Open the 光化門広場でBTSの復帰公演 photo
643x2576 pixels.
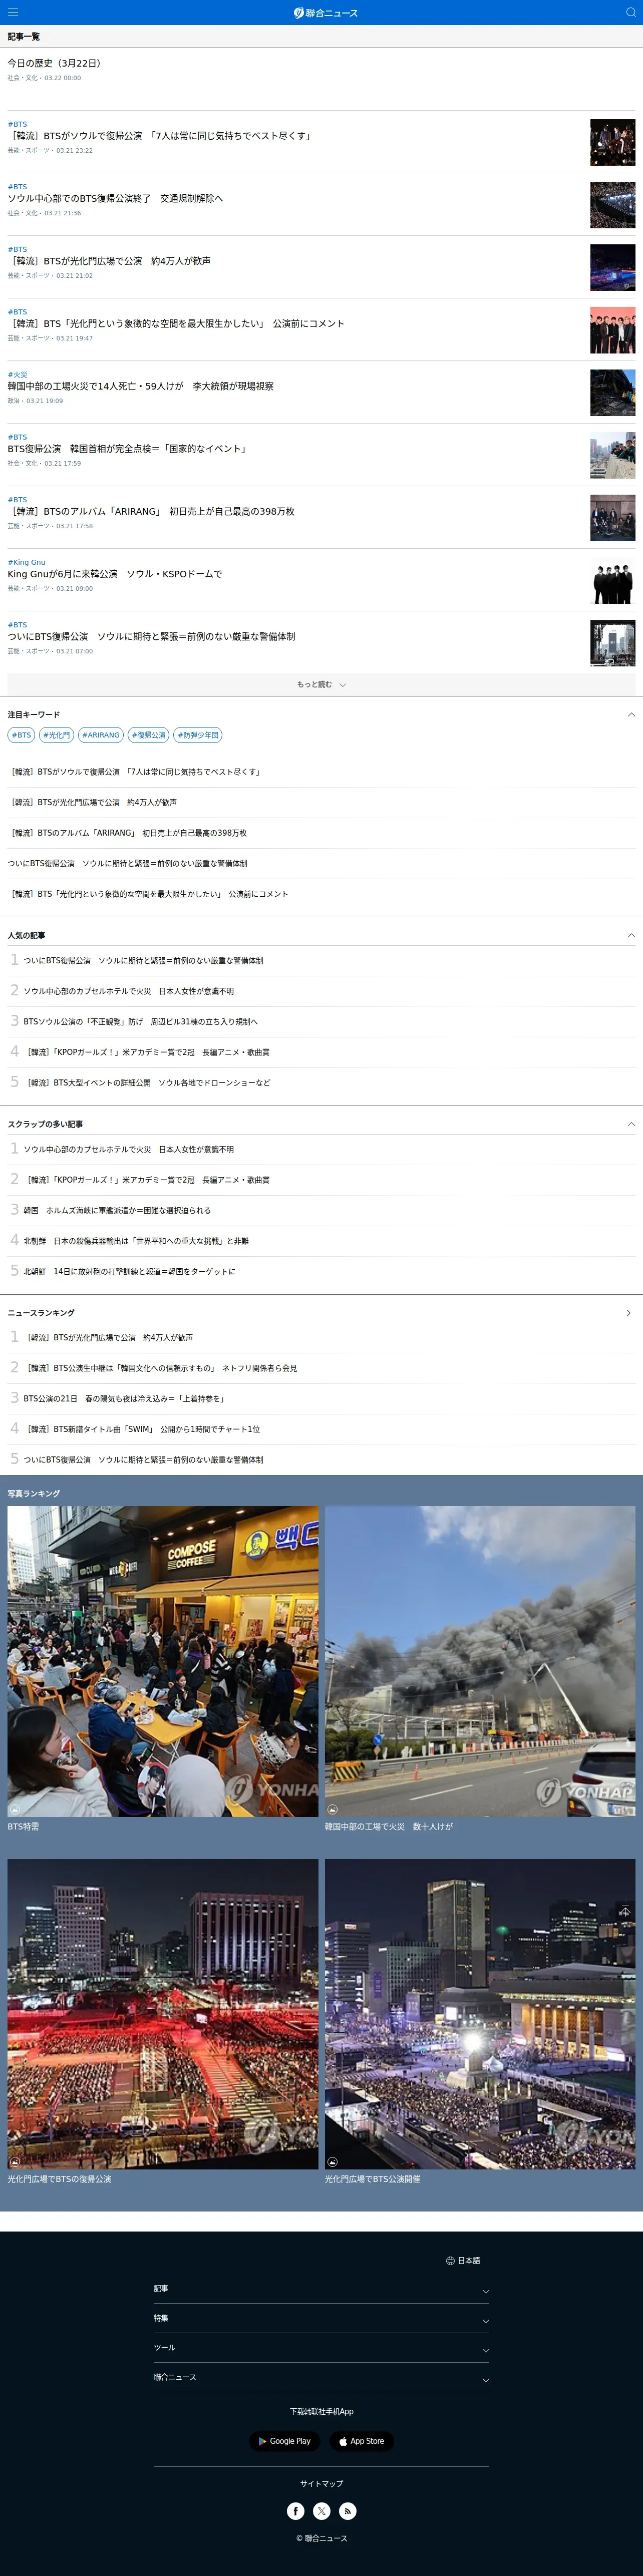click(163, 2014)
